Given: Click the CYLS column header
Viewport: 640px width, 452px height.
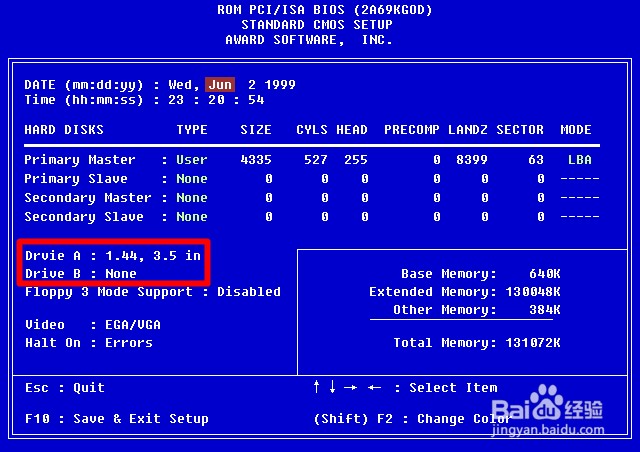Looking at the screenshot, I should [312, 130].
